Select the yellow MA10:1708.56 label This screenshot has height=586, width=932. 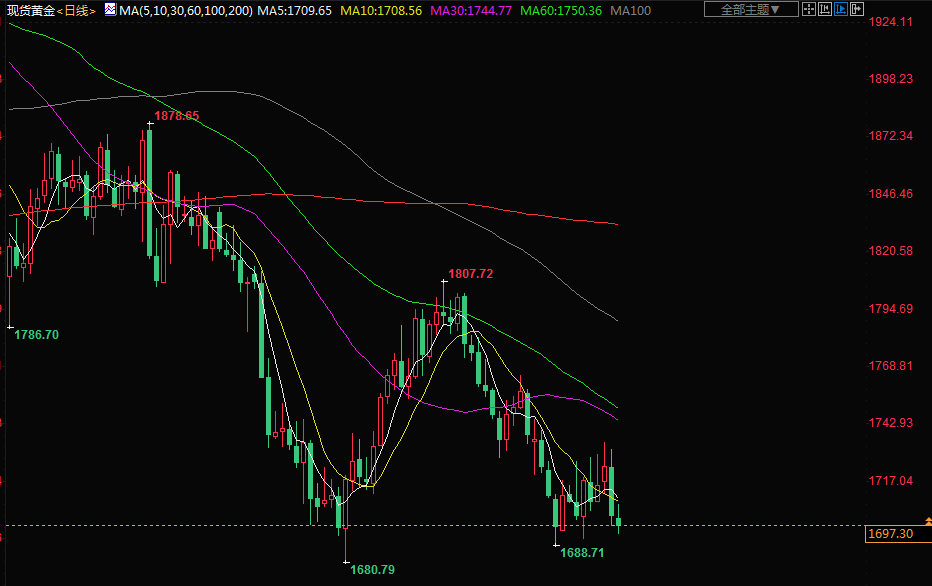(x=381, y=10)
